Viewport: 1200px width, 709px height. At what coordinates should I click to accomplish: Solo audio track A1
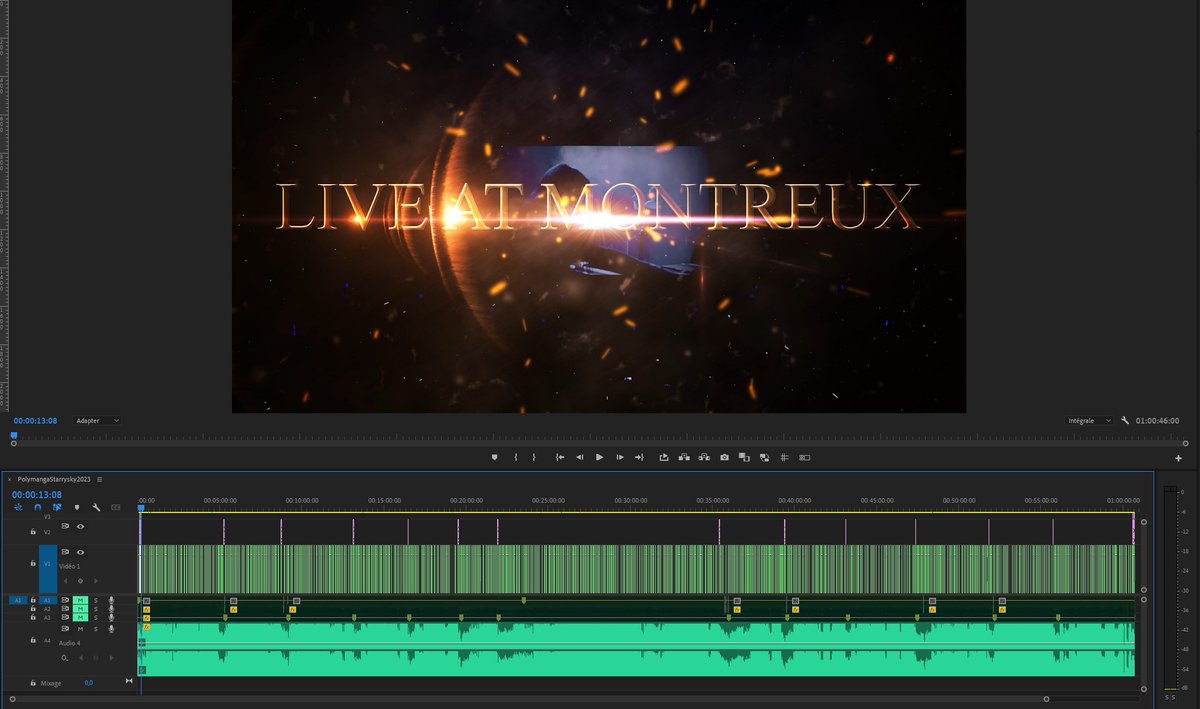(x=96, y=600)
